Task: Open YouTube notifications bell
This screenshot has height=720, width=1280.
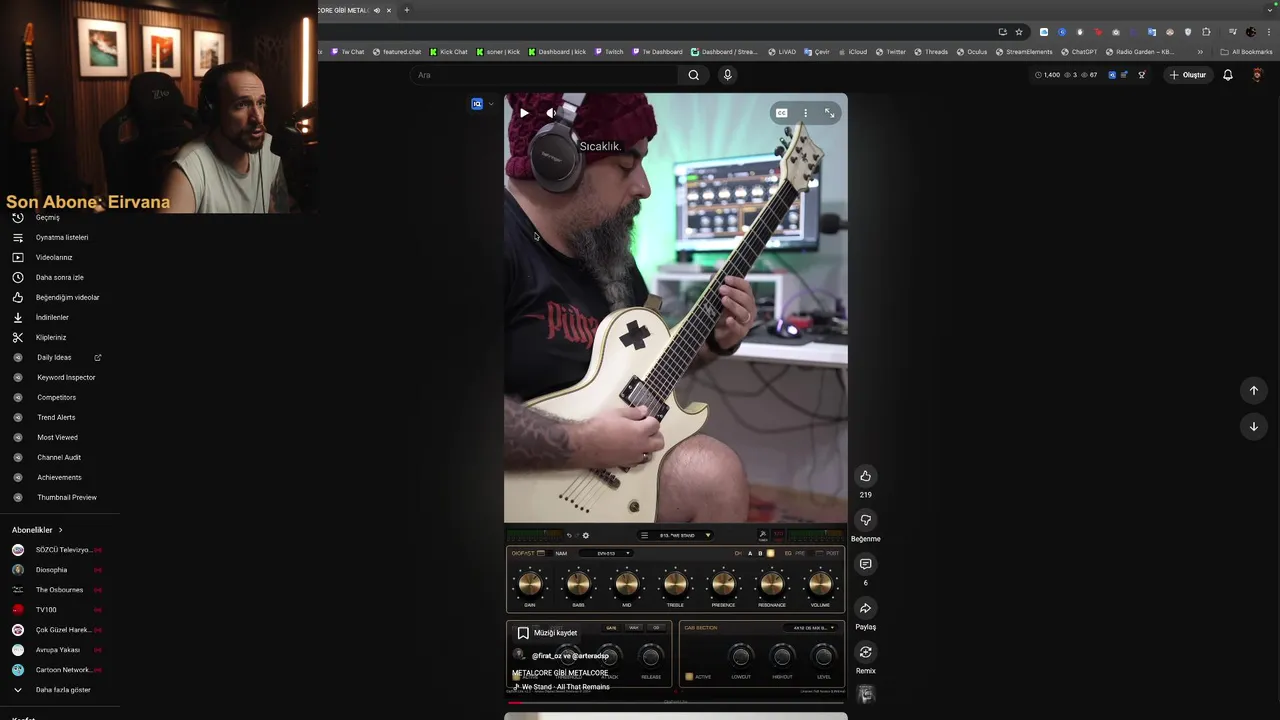Action: (x=1228, y=75)
